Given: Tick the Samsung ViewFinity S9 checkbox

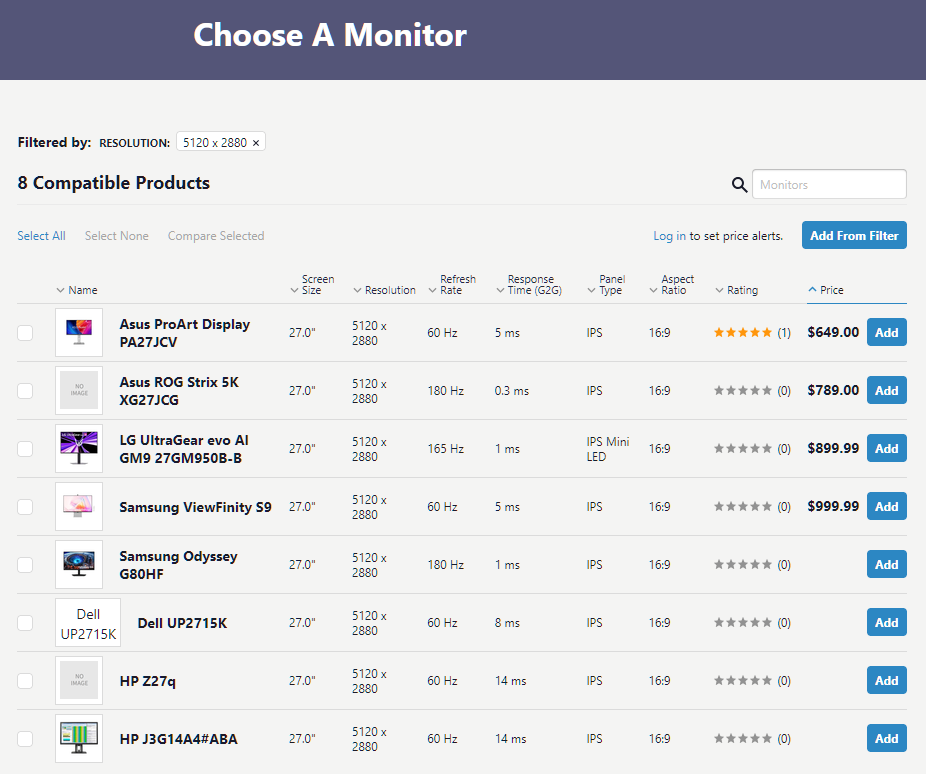Looking at the screenshot, I should [25, 507].
